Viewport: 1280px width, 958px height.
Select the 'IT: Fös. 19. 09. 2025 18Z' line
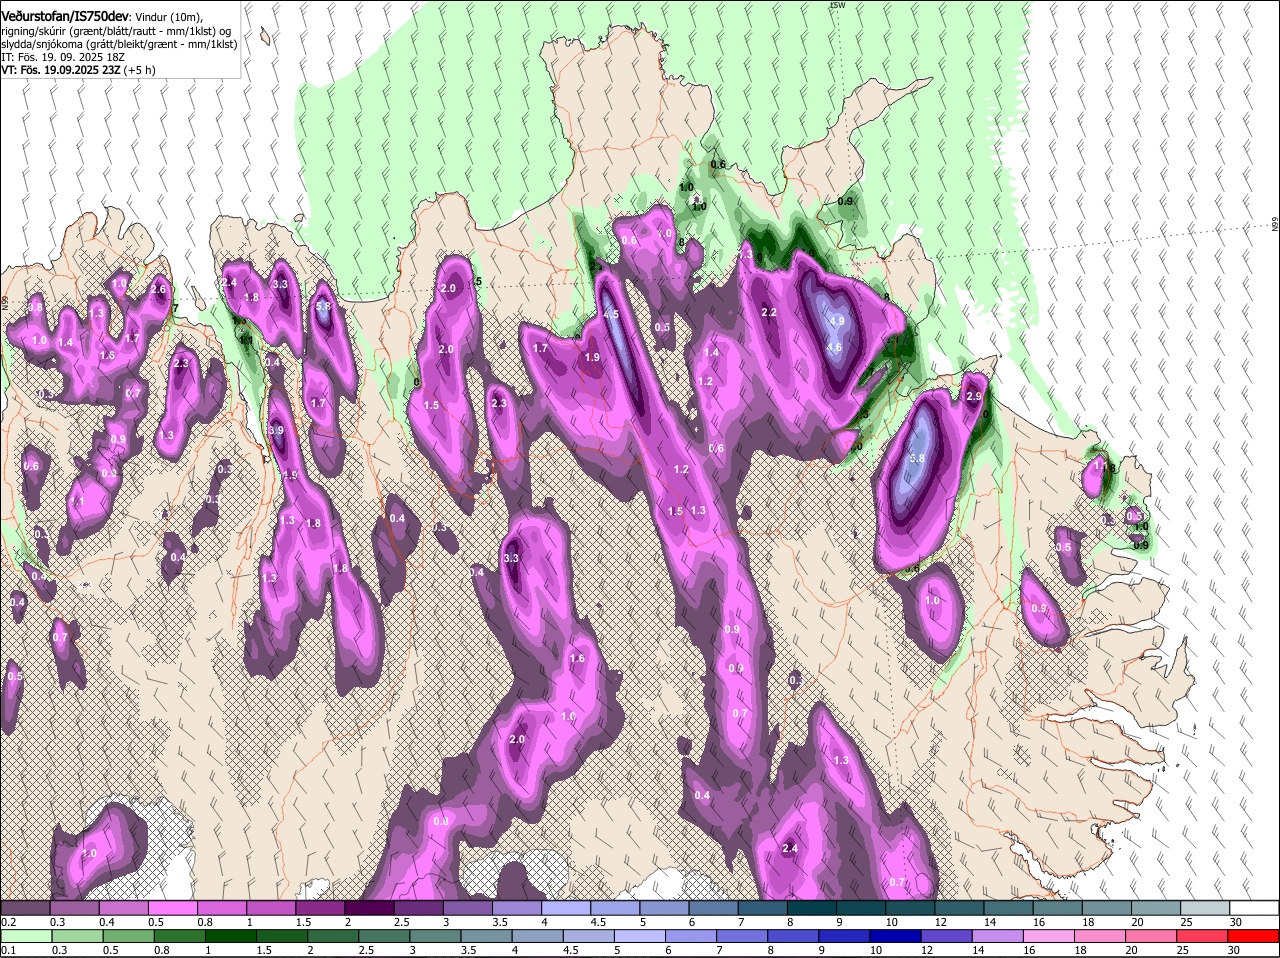click(x=63, y=57)
